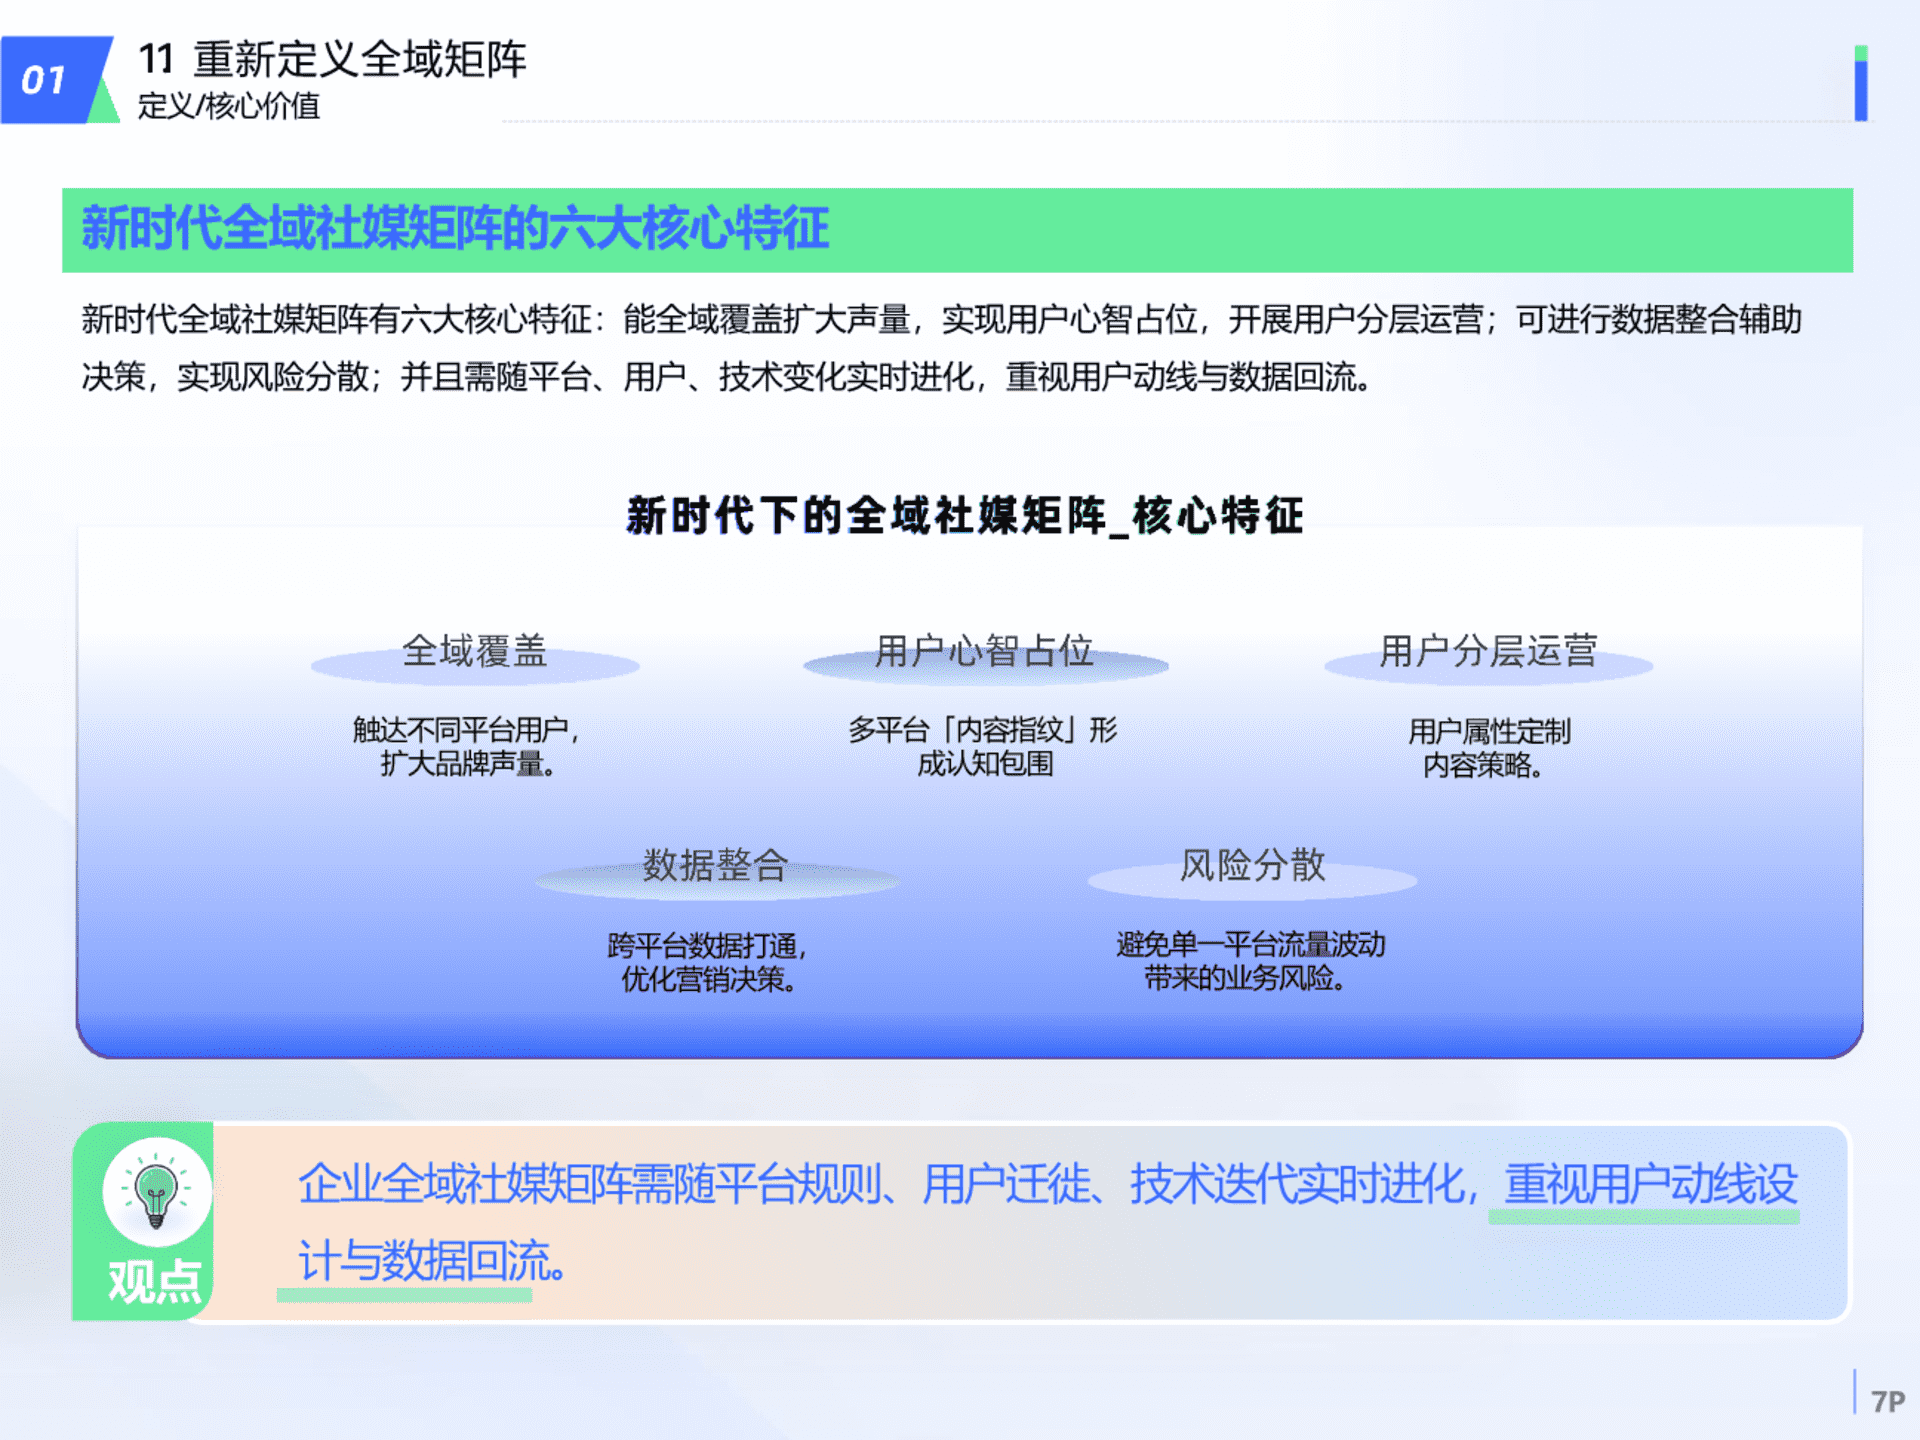This screenshot has height=1440, width=1920.
Task: Click the chart title 新时代下的全域社媒矩阵_核心特征
Action: coord(965,516)
